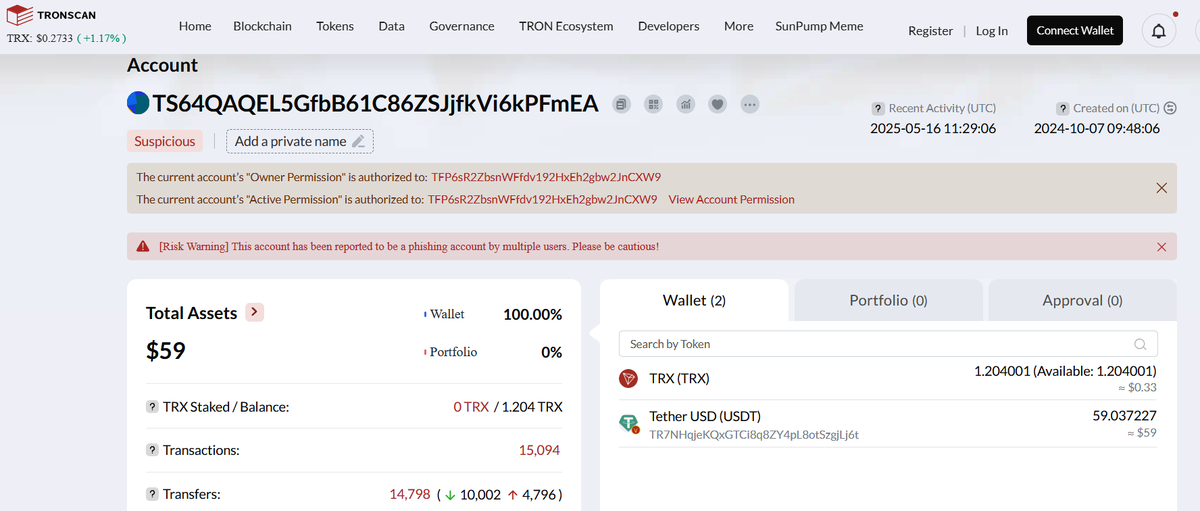The height and width of the screenshot is (511, 1200).
Task: Add account to favorites with heart icon
Action: coord(717,104)
